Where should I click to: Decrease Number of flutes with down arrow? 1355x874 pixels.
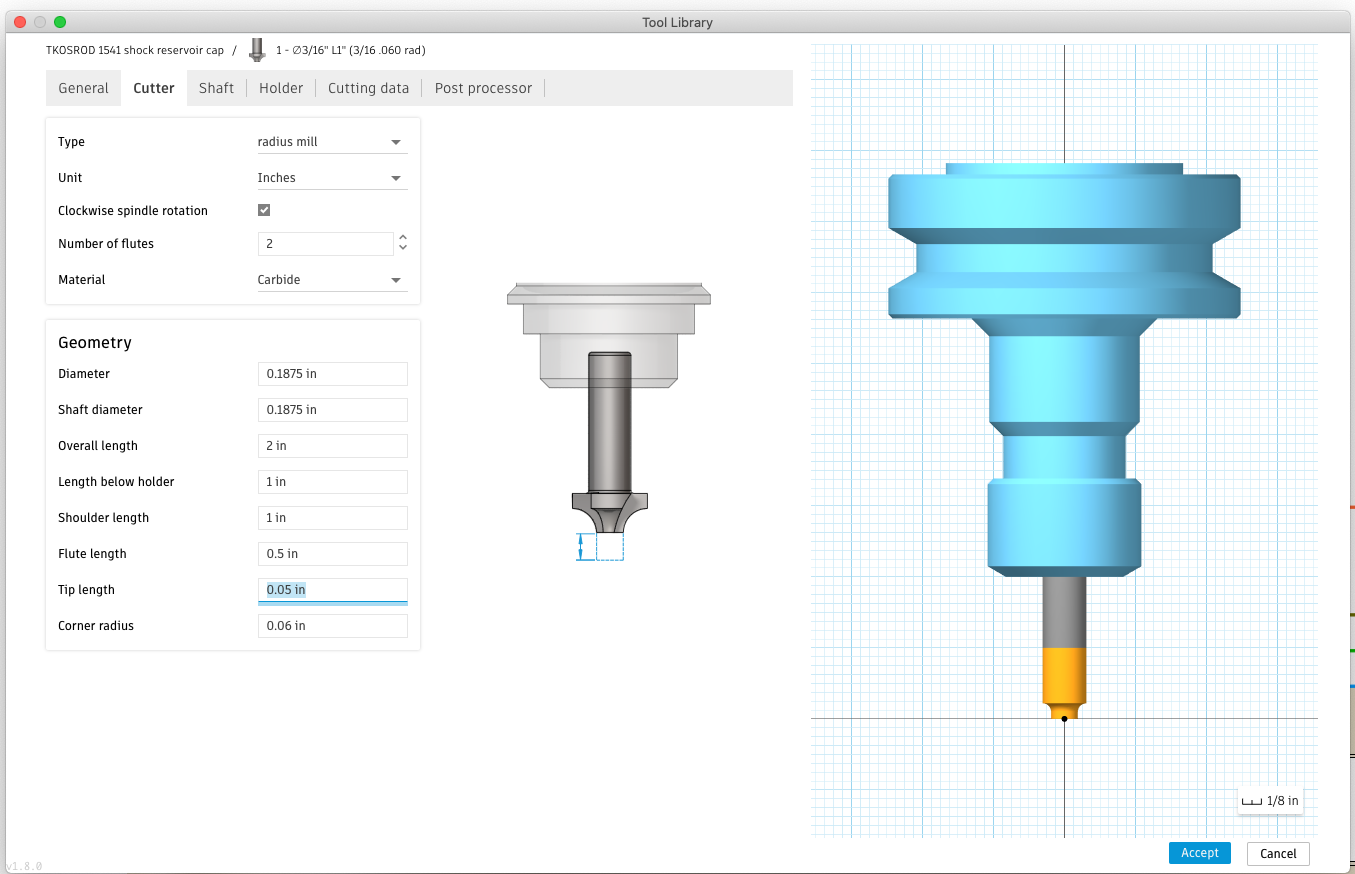point(402,248)
